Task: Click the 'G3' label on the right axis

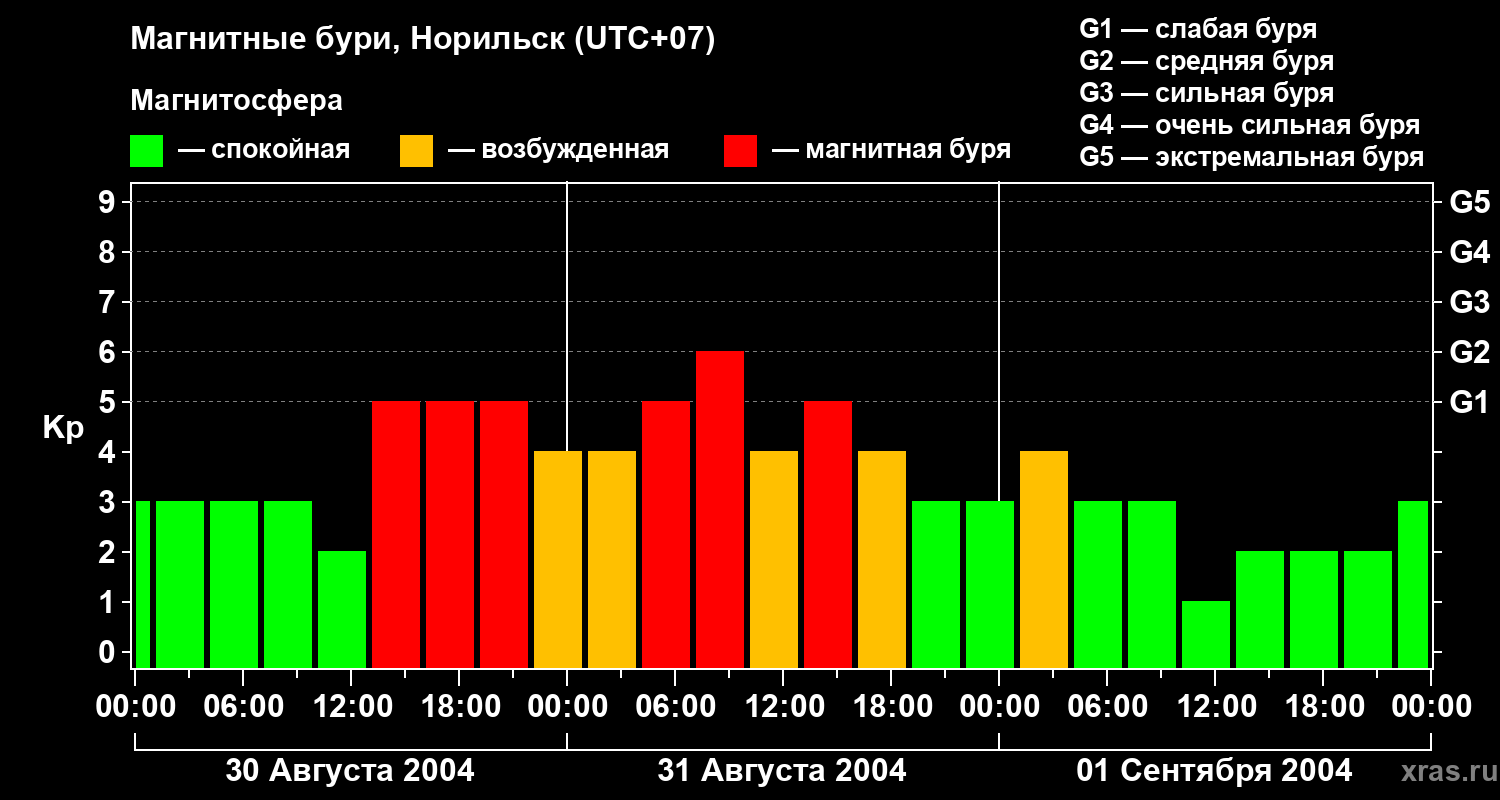Action: 1469,303
